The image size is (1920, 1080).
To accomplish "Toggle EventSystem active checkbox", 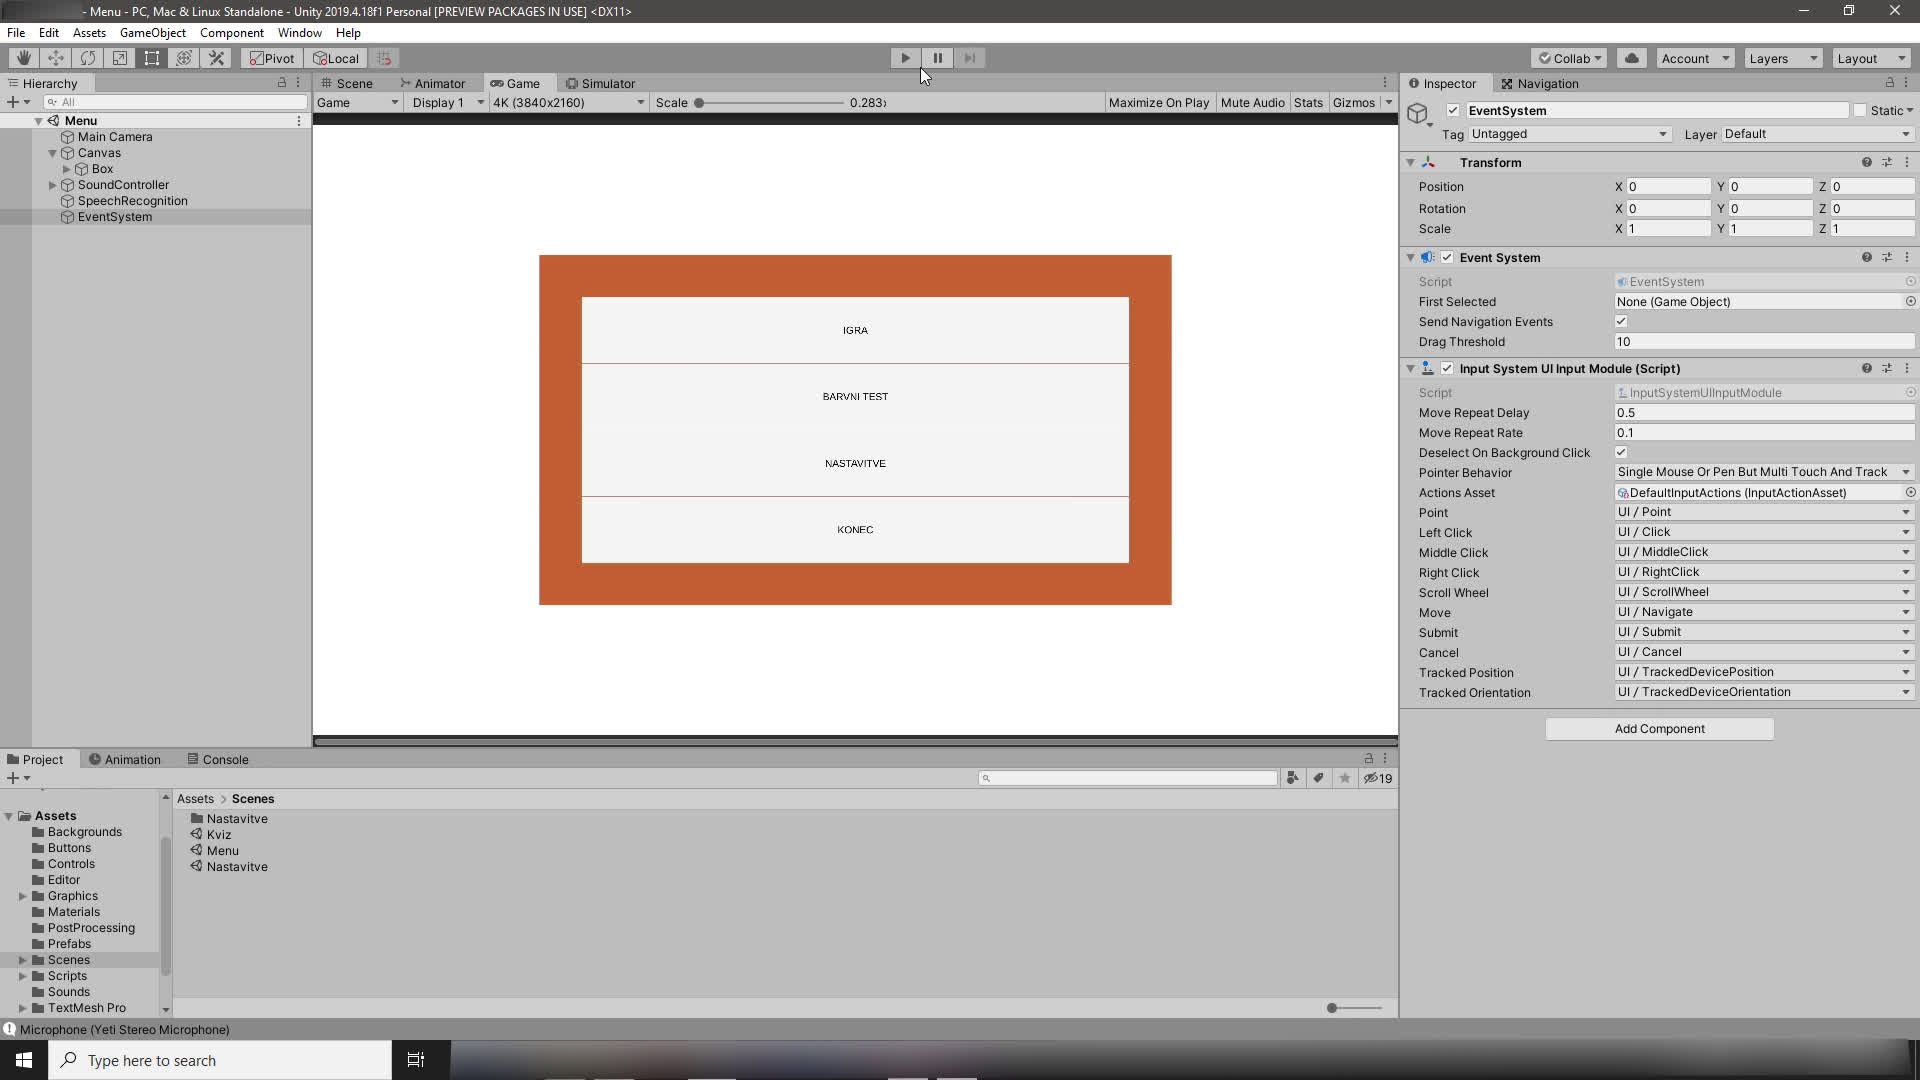I will click(1453, 111).
